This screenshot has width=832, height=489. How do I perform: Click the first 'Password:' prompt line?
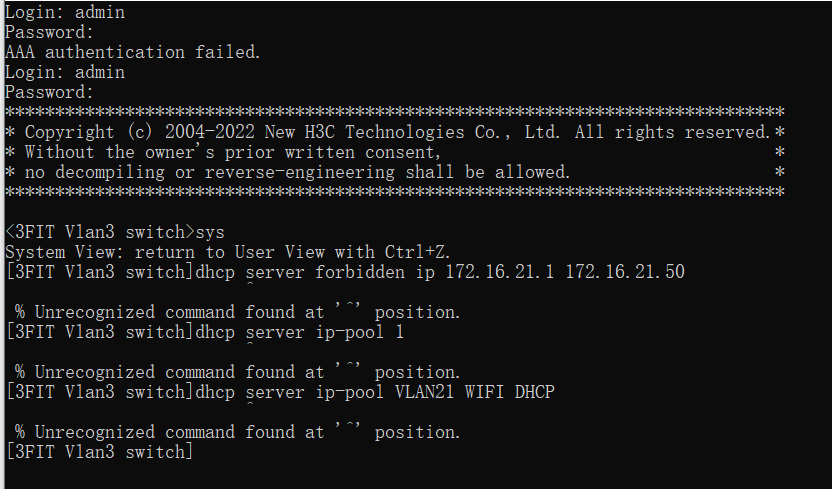[x=49, y=32]
